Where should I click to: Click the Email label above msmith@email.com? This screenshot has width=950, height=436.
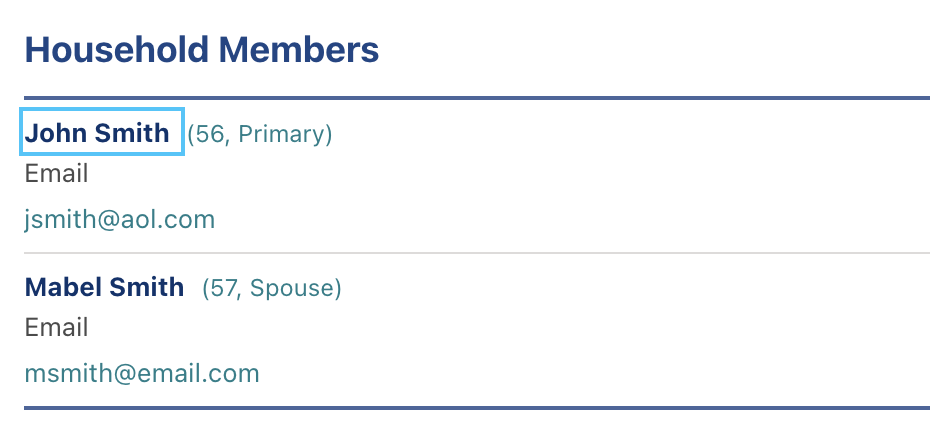click(x=56, y=328)
